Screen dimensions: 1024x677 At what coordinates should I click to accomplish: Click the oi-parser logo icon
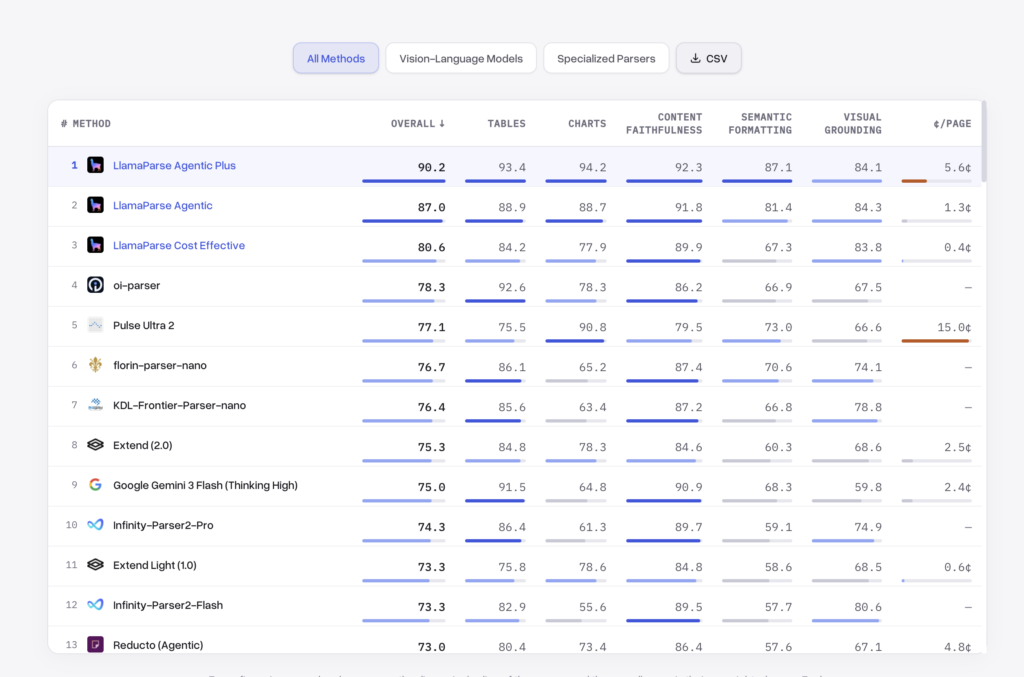(95, 285)
